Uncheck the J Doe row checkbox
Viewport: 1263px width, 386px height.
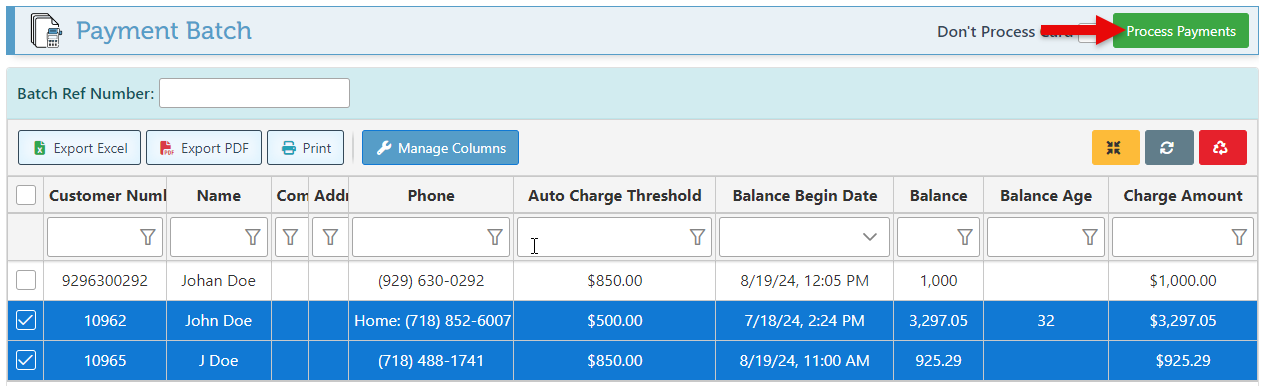(27, 360)
